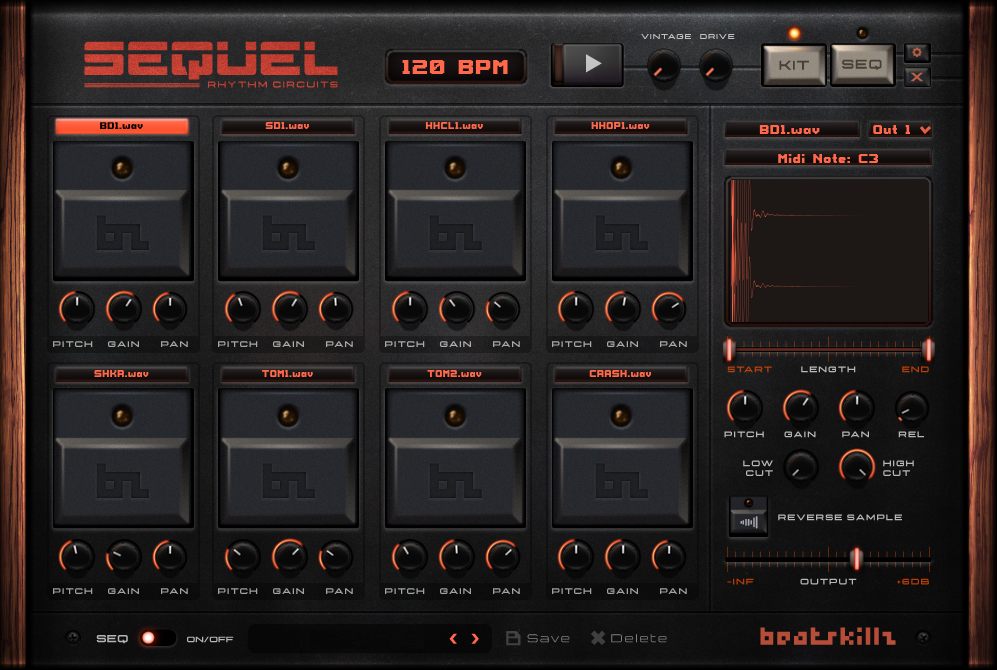The width and height of the screenshot is (997, 670).
Task: Open the settings gear icon
Action: [x=917, y=53]
